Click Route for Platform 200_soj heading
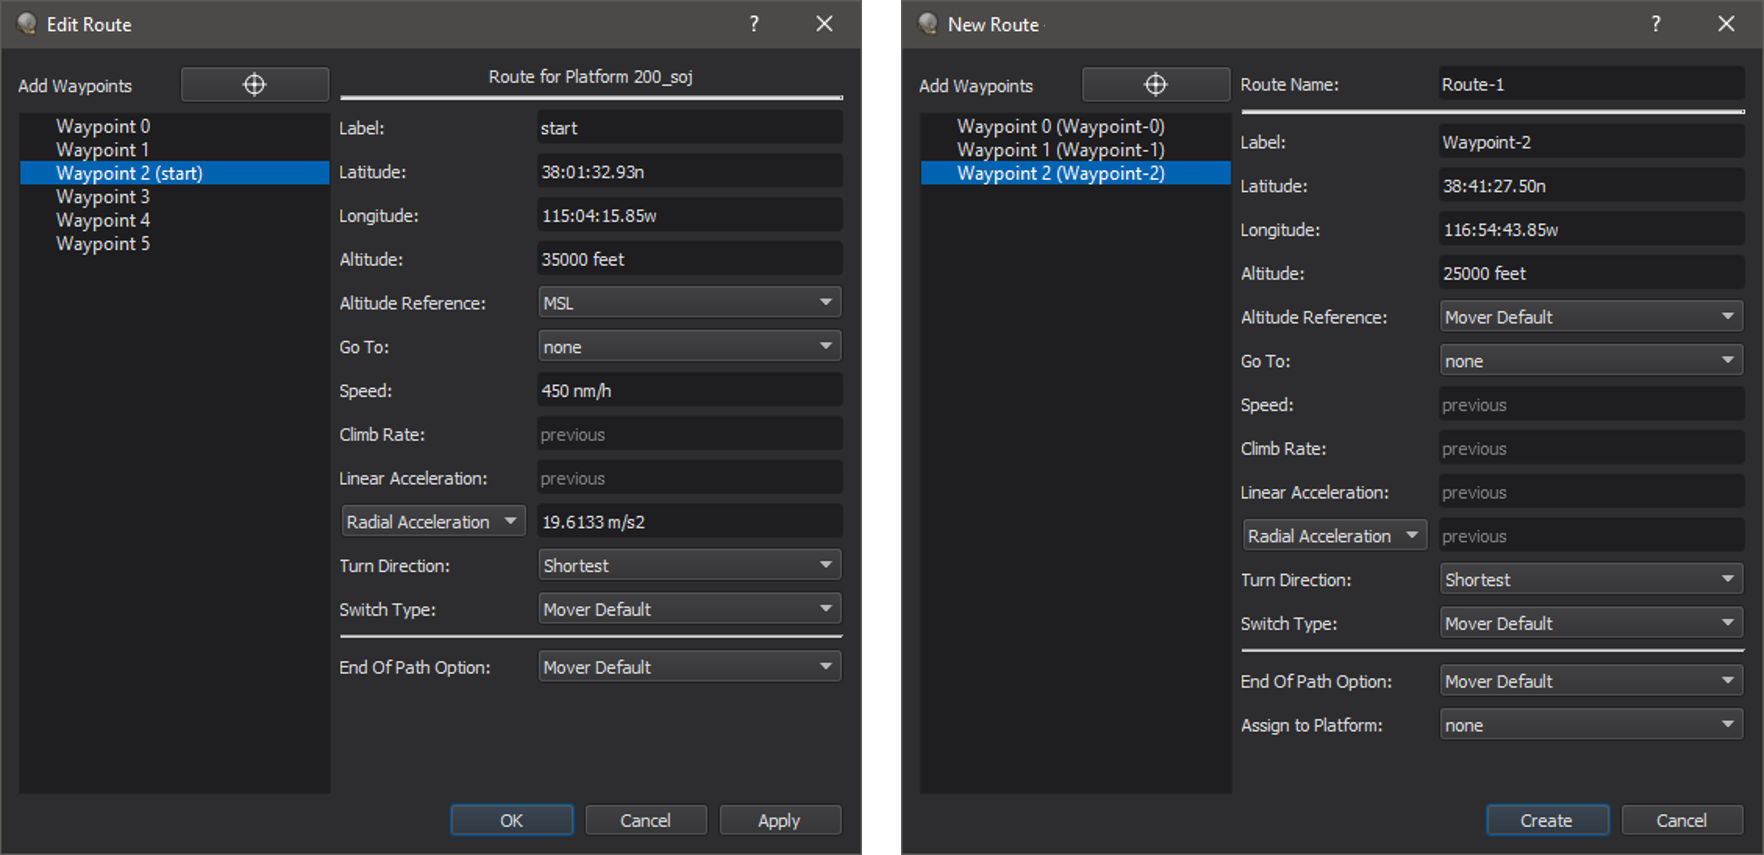 click(590, 77)
